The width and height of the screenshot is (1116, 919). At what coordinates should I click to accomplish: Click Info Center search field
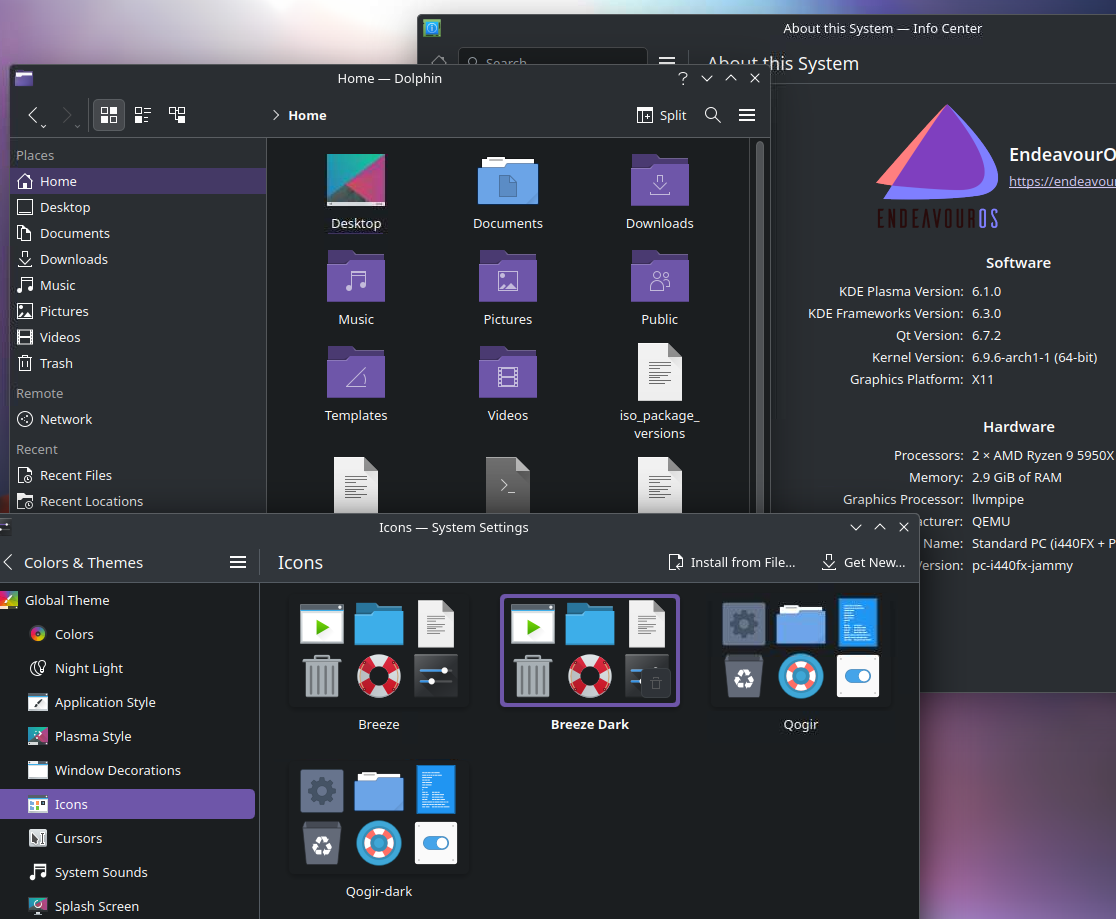pyautogui.click(x=553, y=57)
